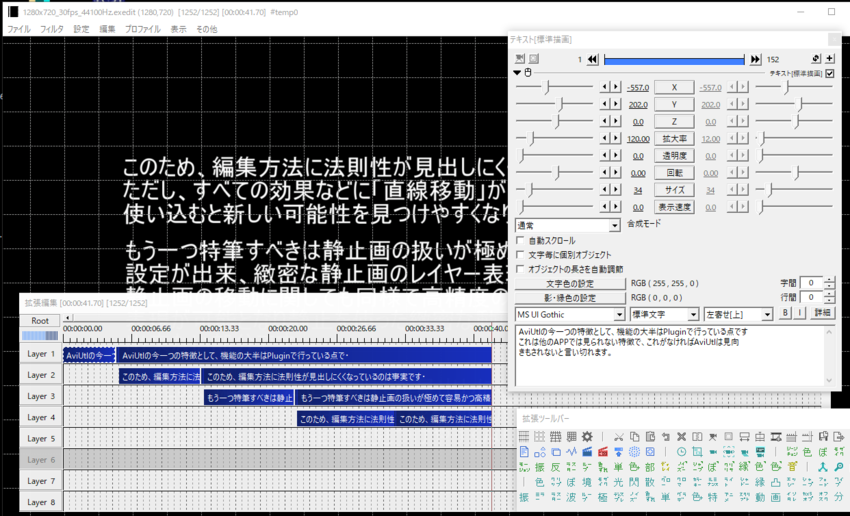Click the X delete icon in toolbar

(x=681, y=436)
